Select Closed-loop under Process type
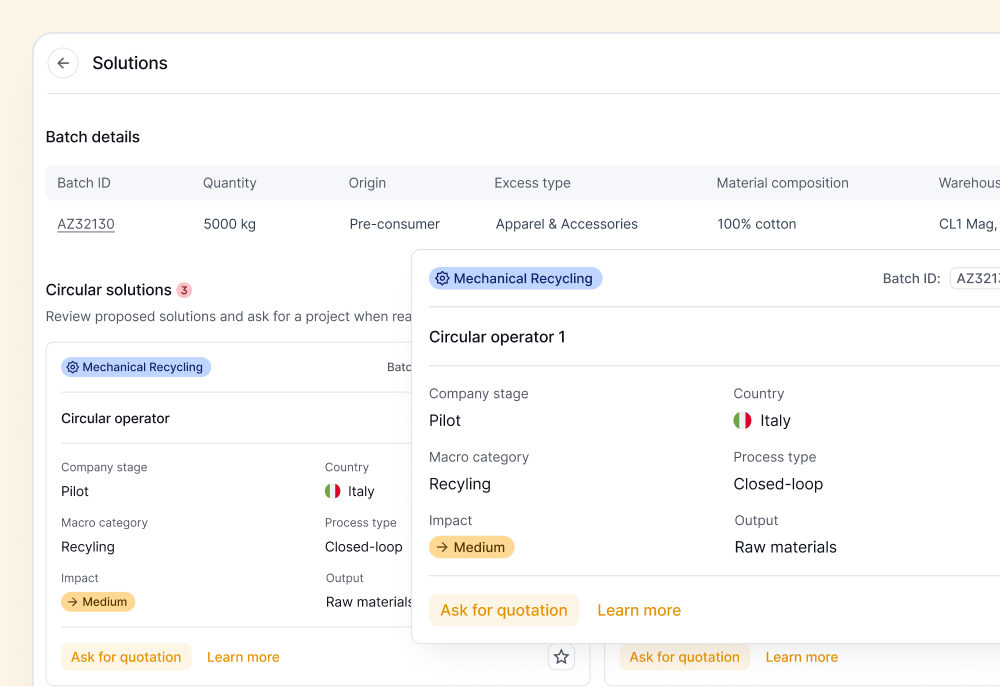The height and width of the screenshot is (687, 1000). pos(778,484)
